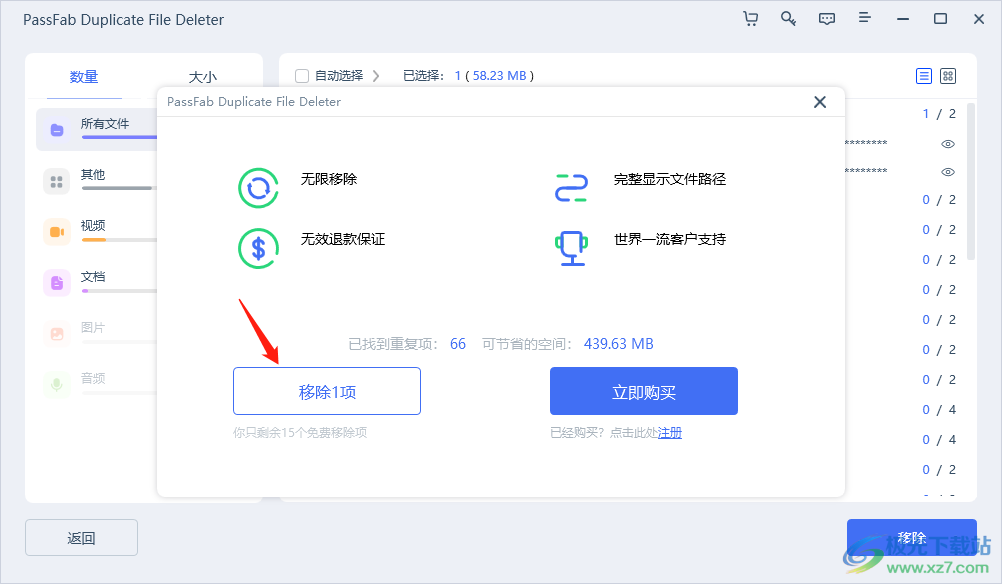
Task: Click the 其他 category icon
Action: (56, 181)
